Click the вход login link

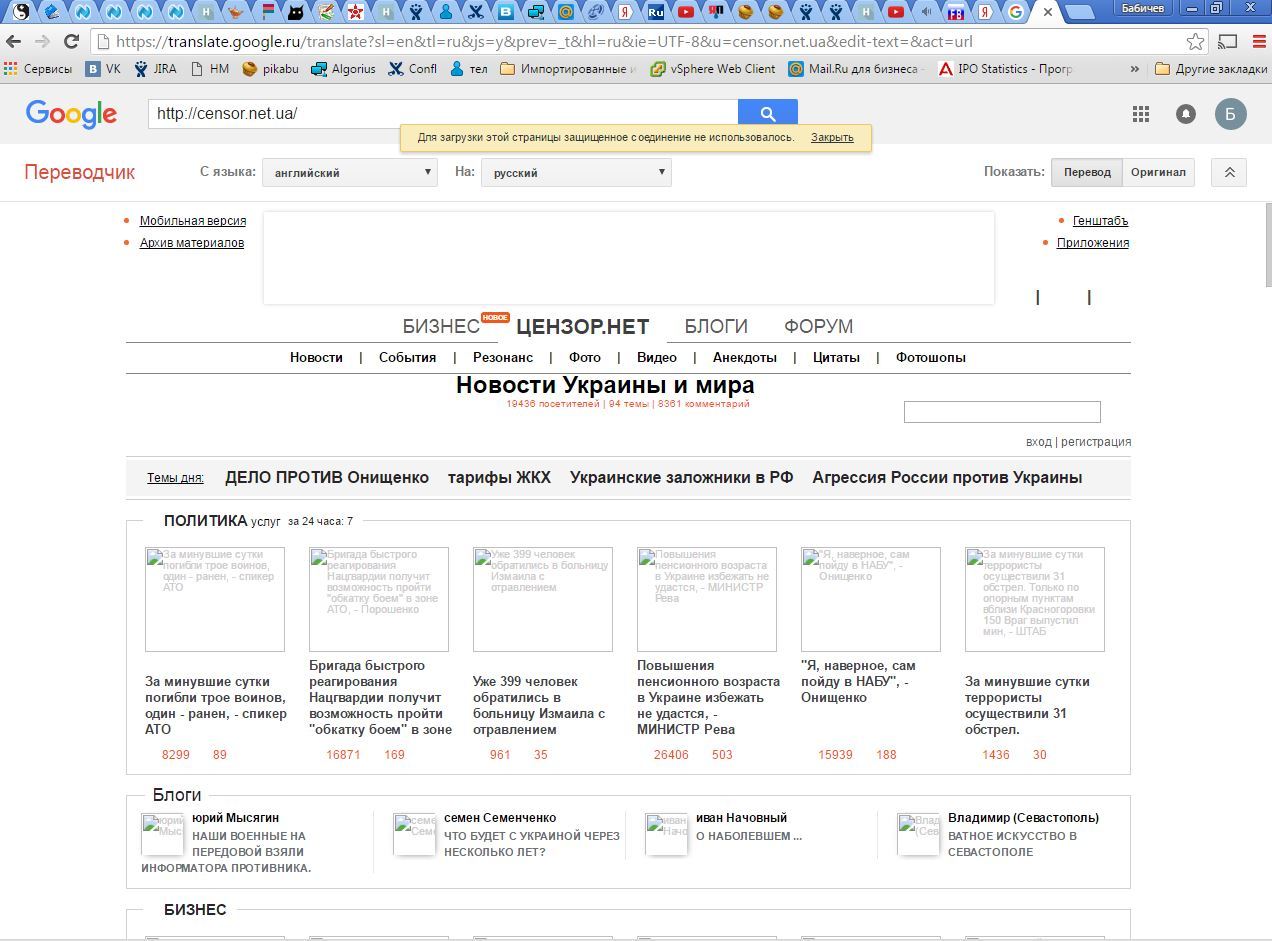1038,442
